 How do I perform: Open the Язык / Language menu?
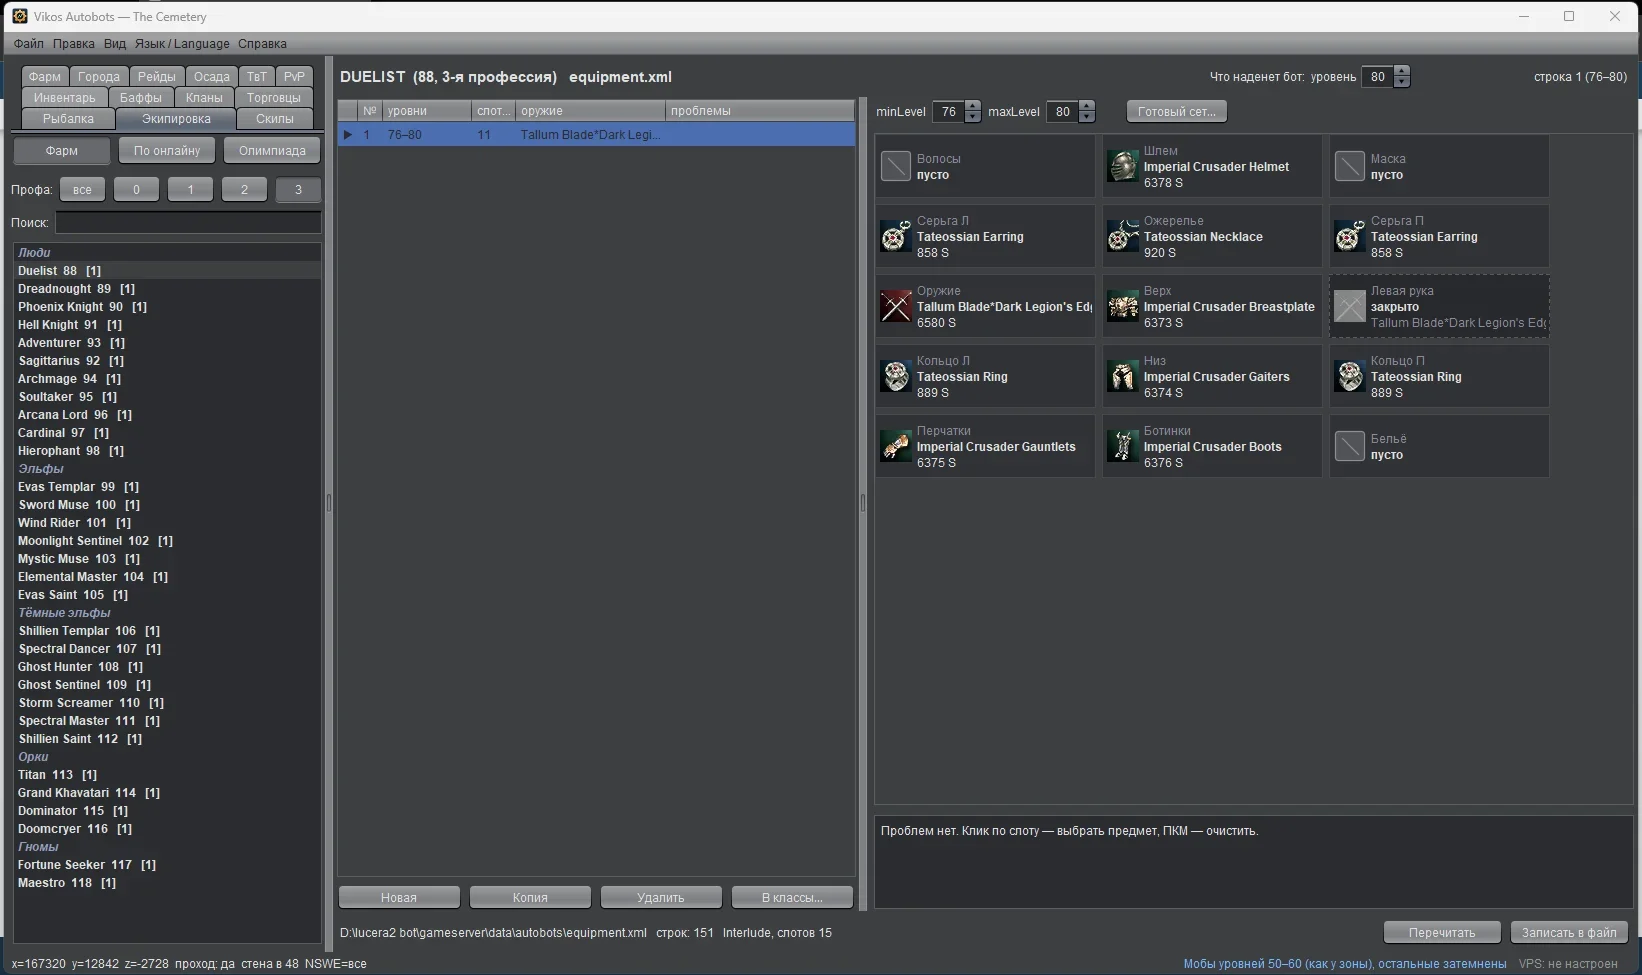(182, 44)
